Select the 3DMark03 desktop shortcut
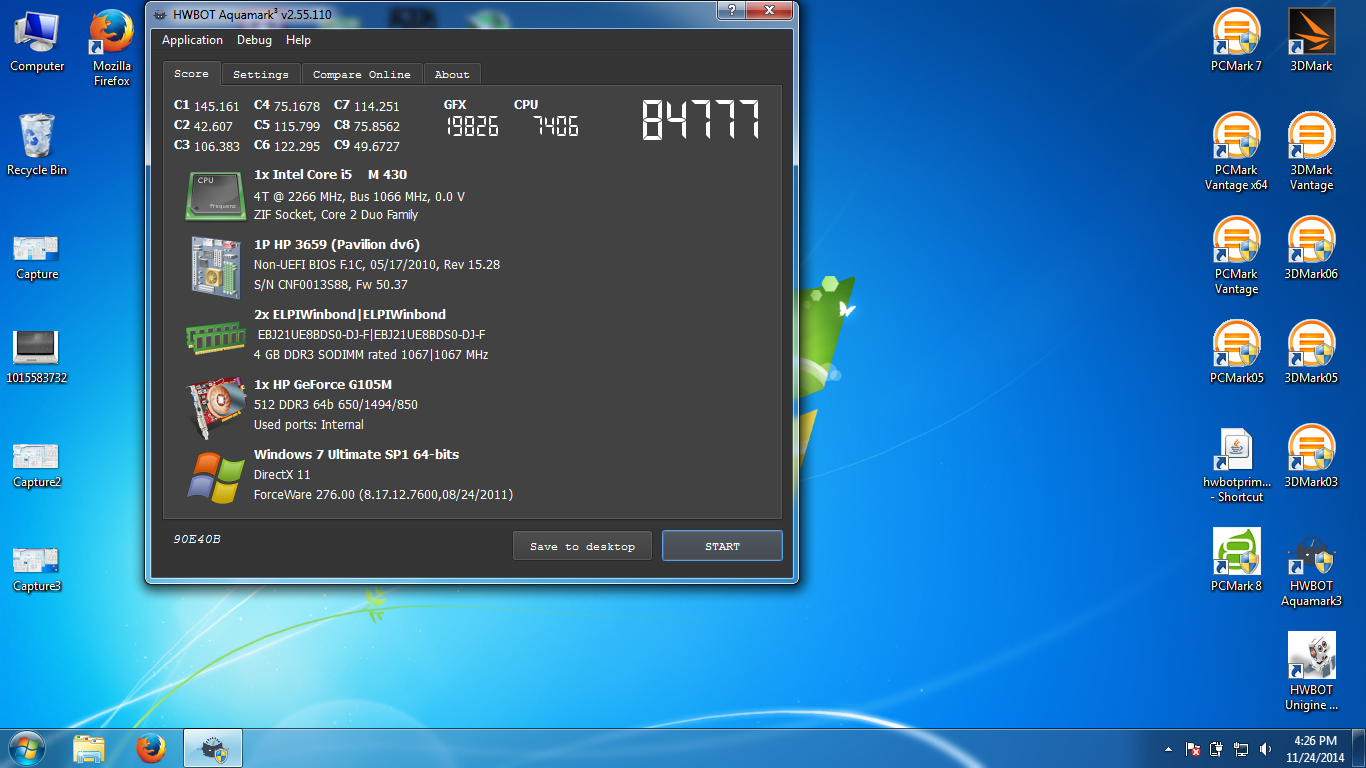Image resolution: width=1366 pixels, height=768 pixels. tap(1312, 457)
